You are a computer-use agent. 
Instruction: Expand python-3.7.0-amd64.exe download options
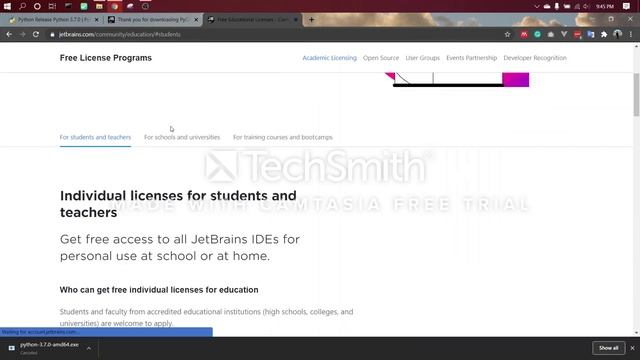point(89,348)
